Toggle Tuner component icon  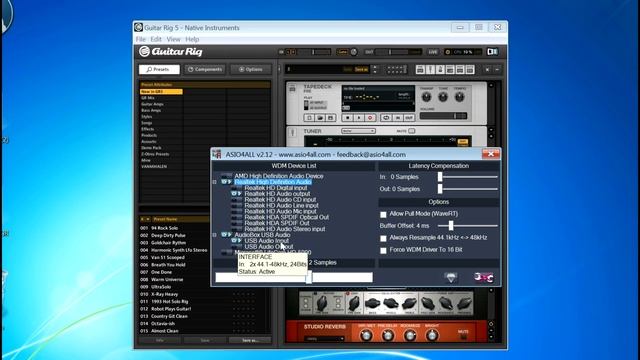tap(292, 132)
